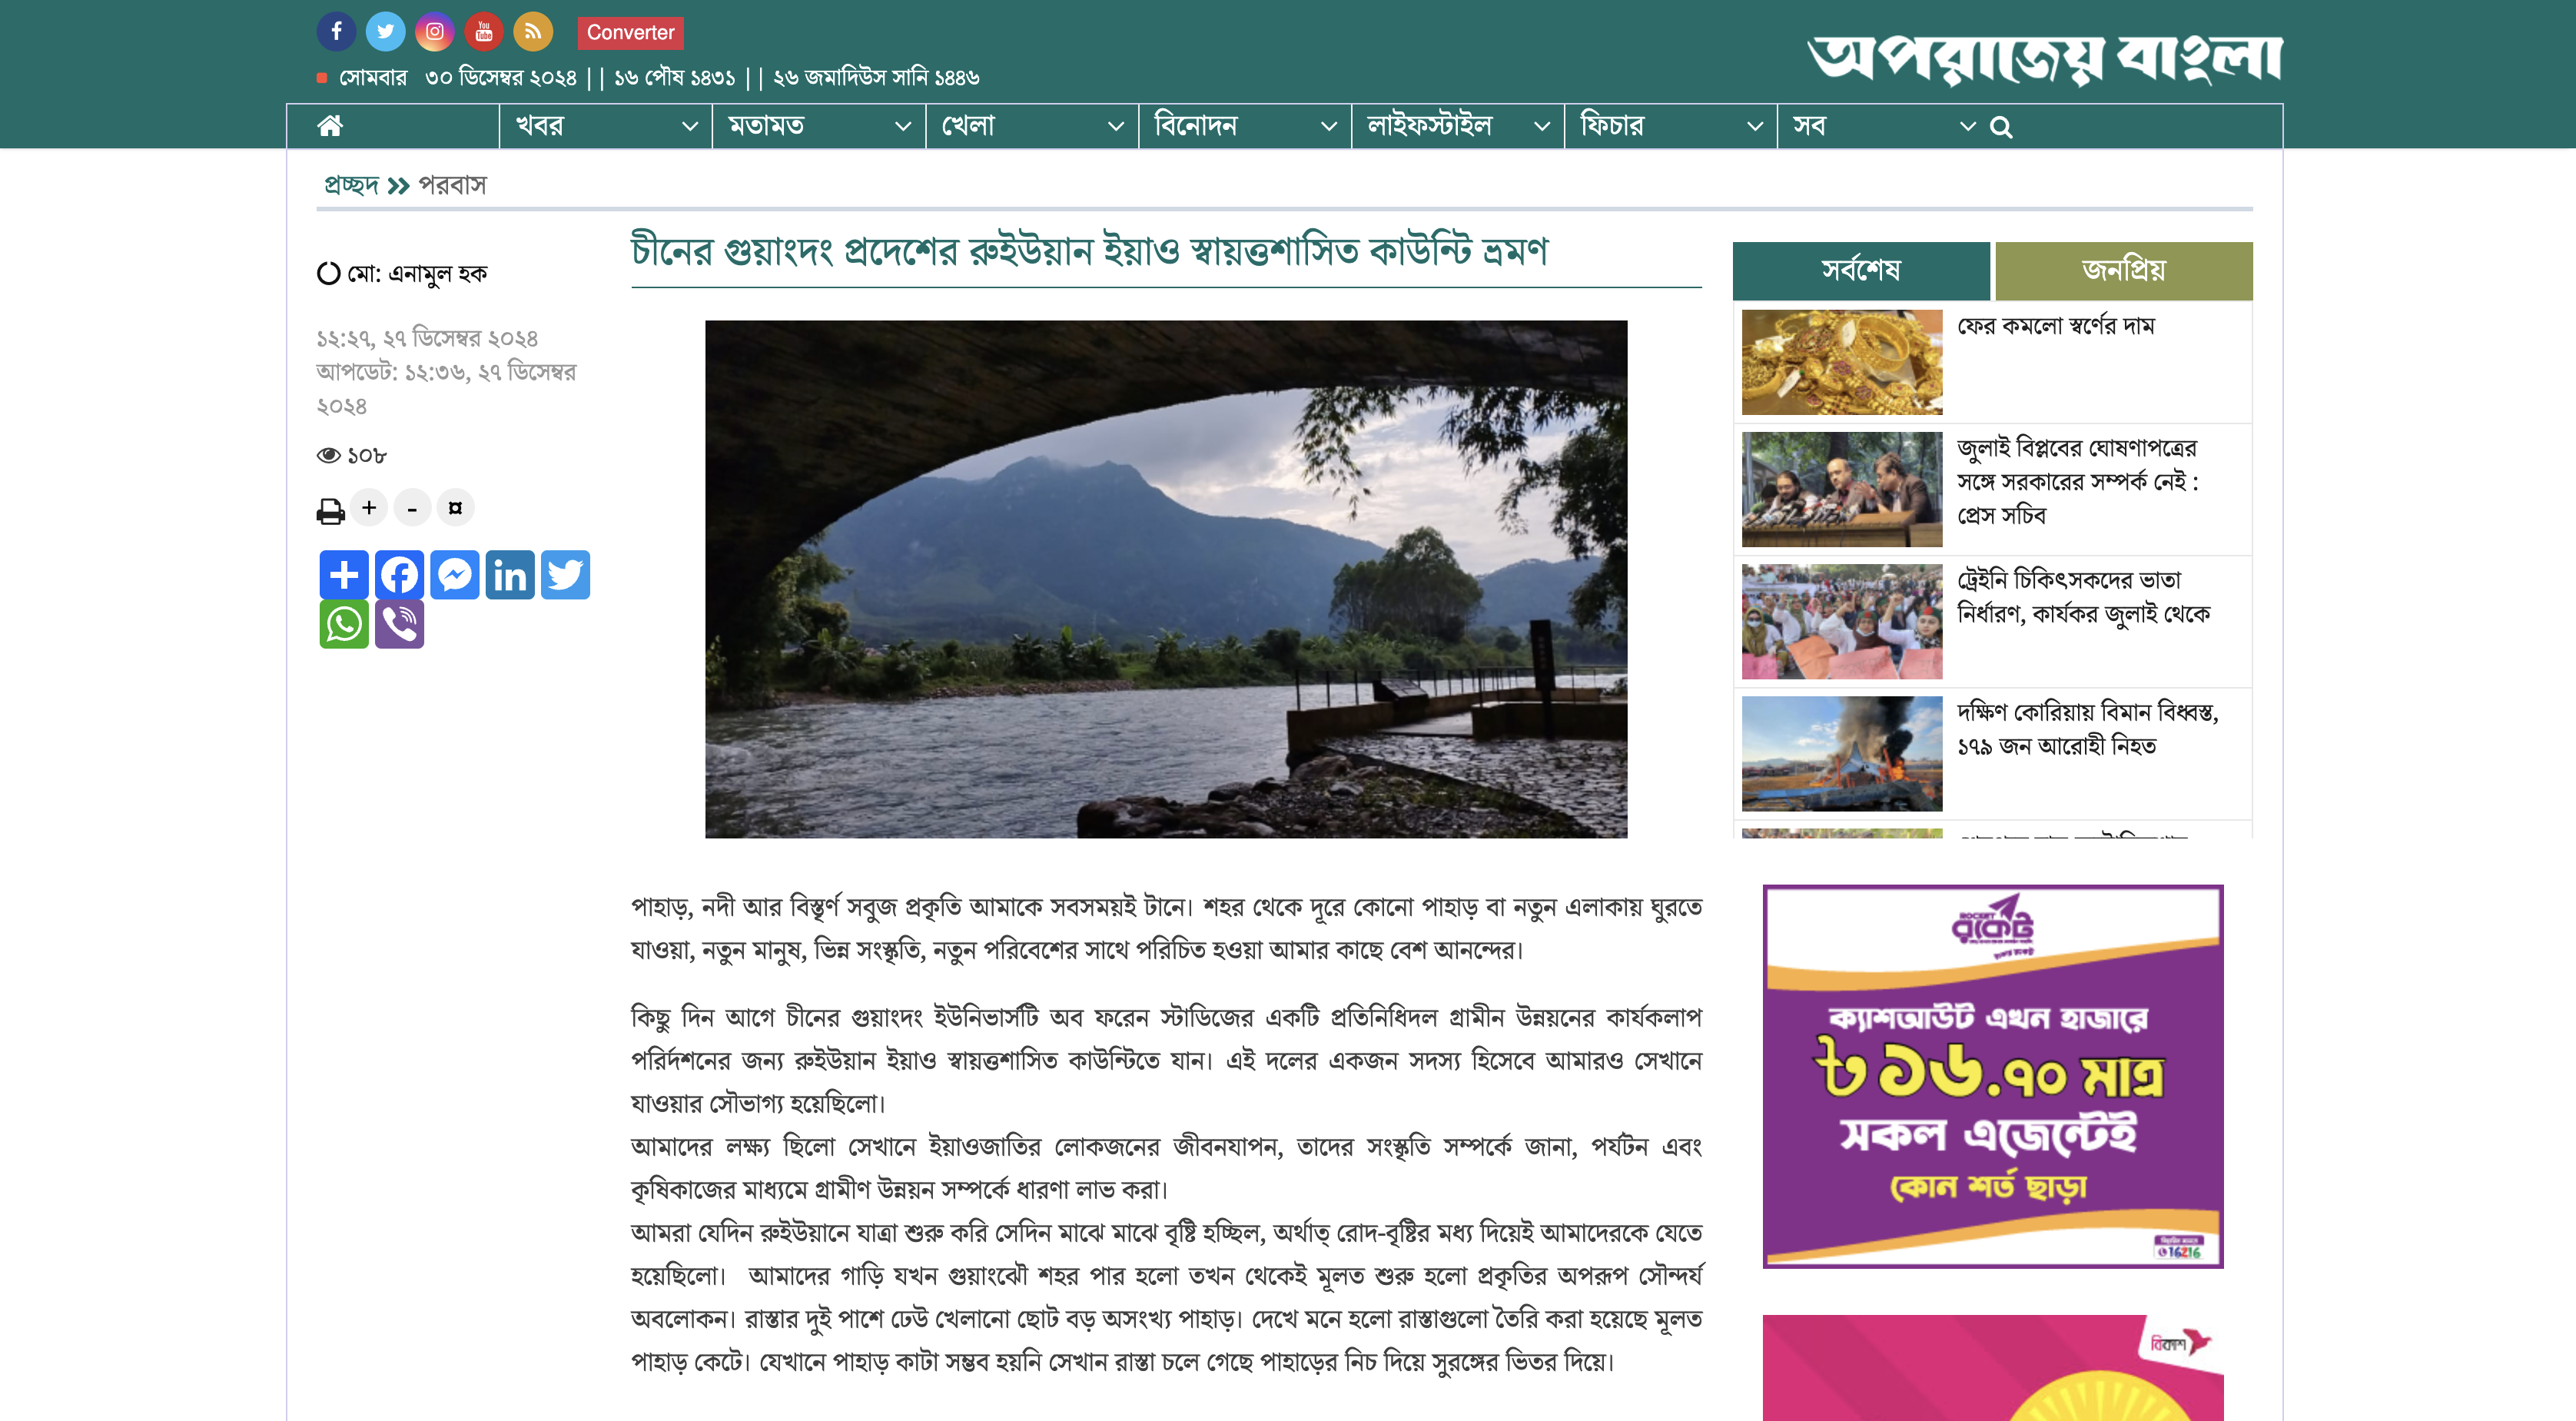Go to the home page via house icon
Screen dimensions: 2576x1421
[x=330, y=125]
